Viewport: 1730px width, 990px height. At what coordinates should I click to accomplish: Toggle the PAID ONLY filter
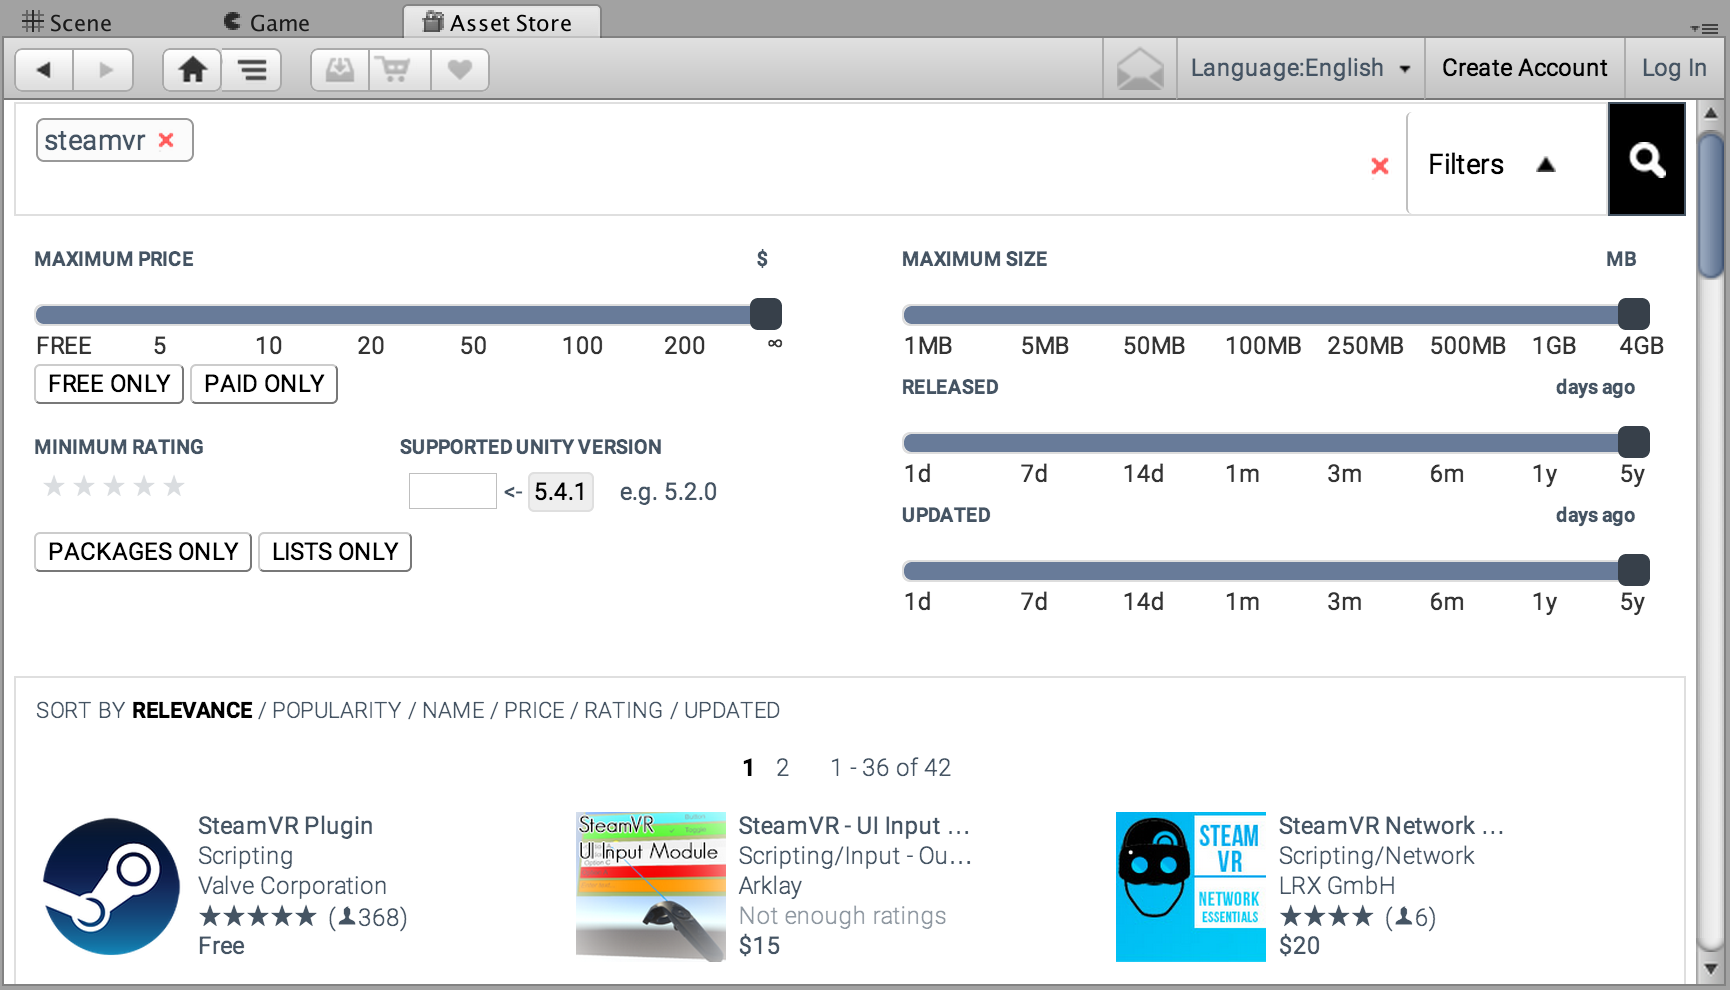tap(264, 384)
